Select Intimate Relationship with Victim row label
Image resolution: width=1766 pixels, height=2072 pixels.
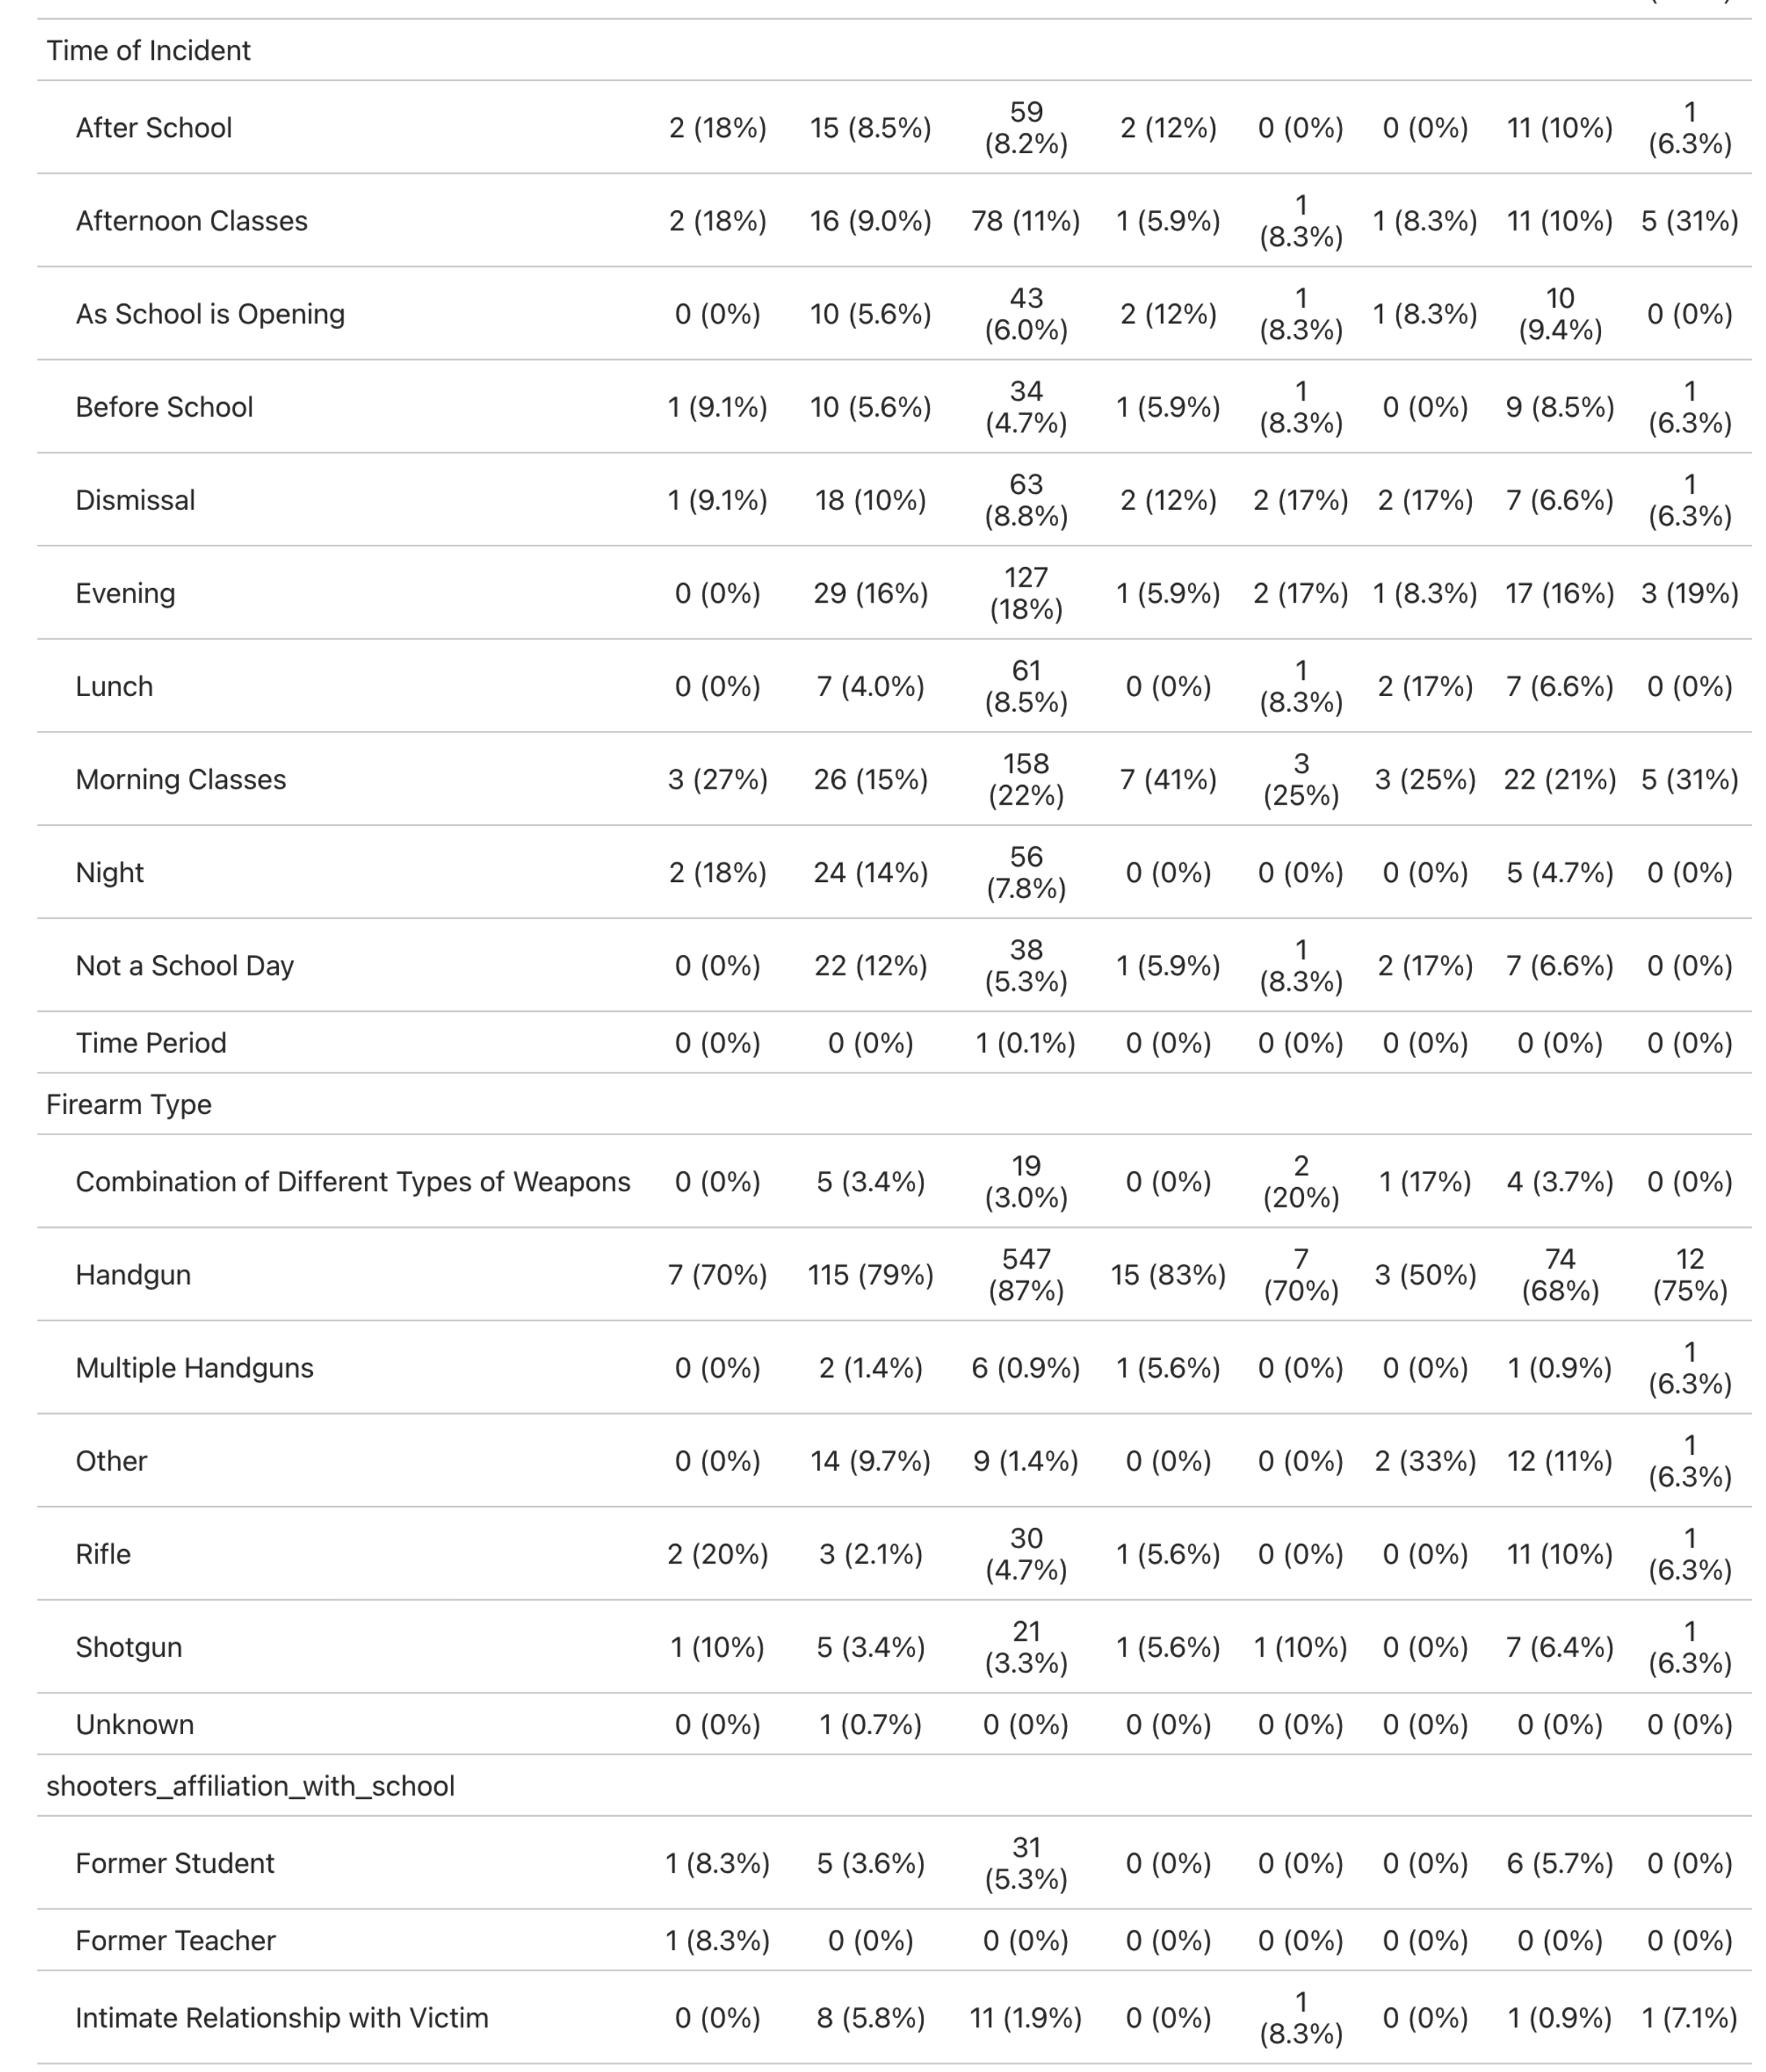281,2018
